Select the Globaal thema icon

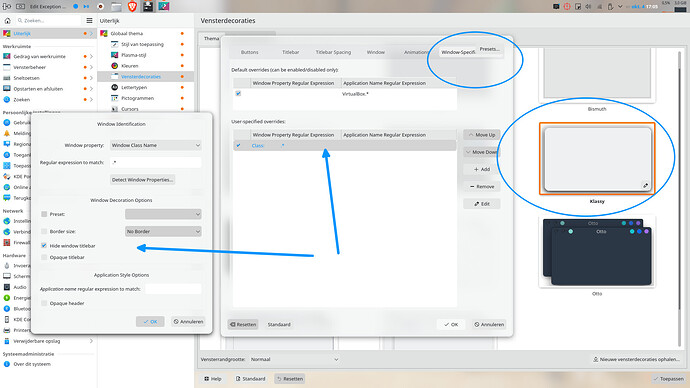104,33
